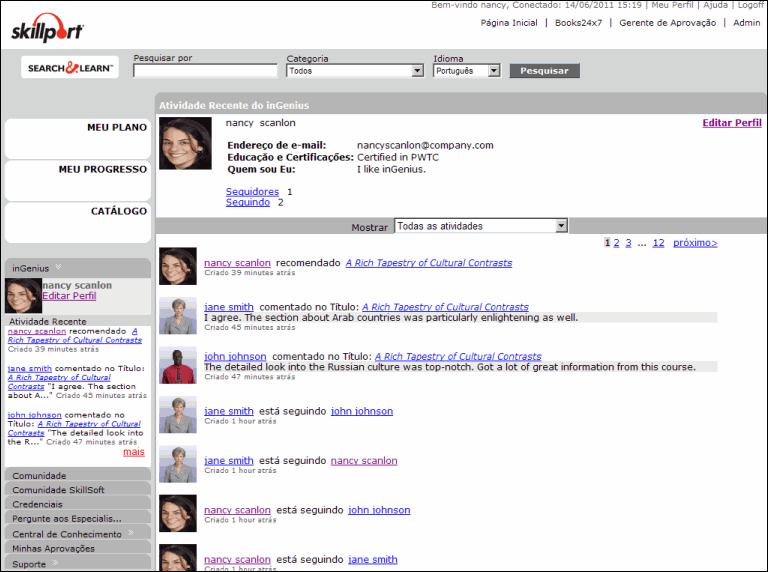Click john johnson in sidebar Atividade Recente

click(35, 415)
